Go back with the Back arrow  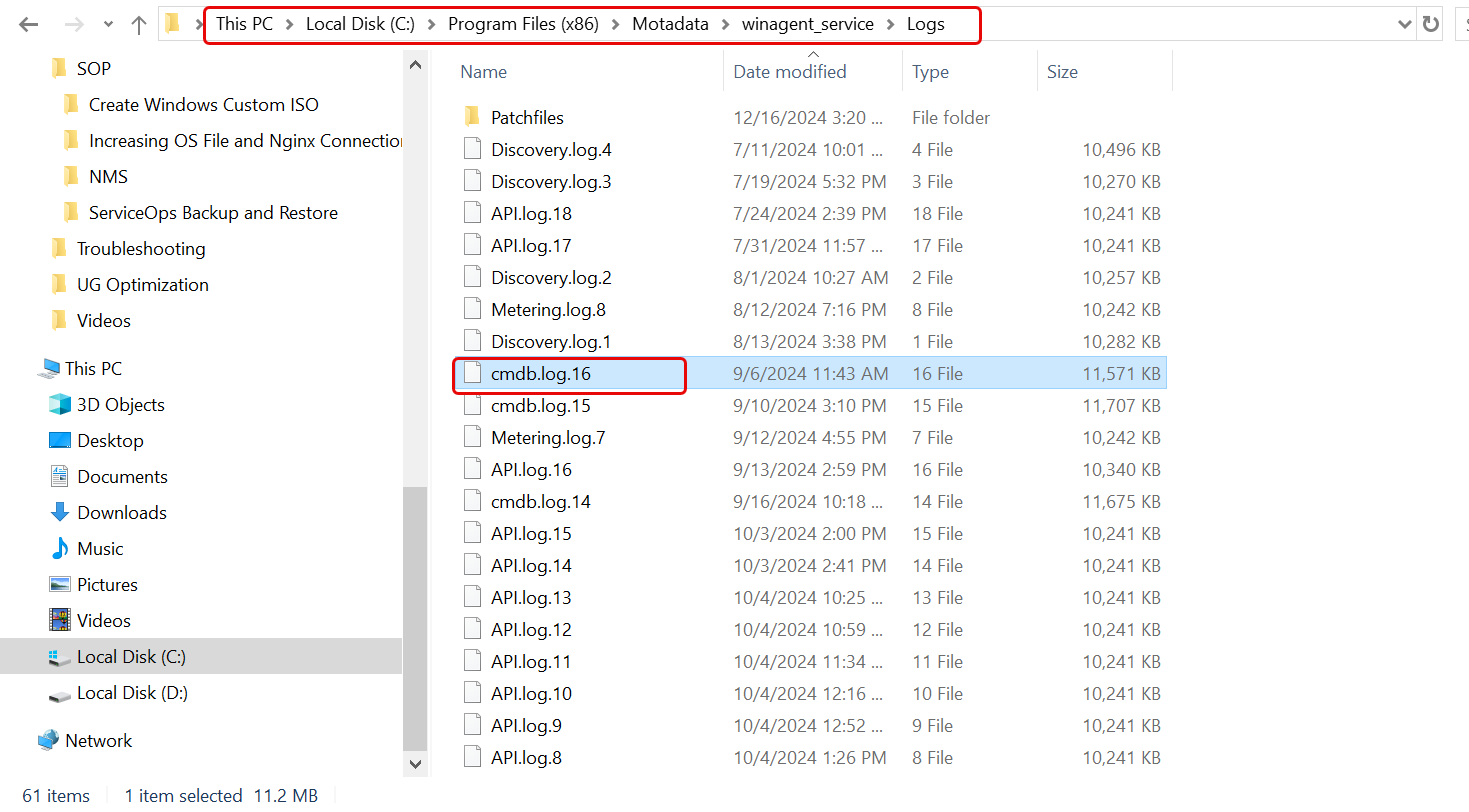tap(28, 24)
